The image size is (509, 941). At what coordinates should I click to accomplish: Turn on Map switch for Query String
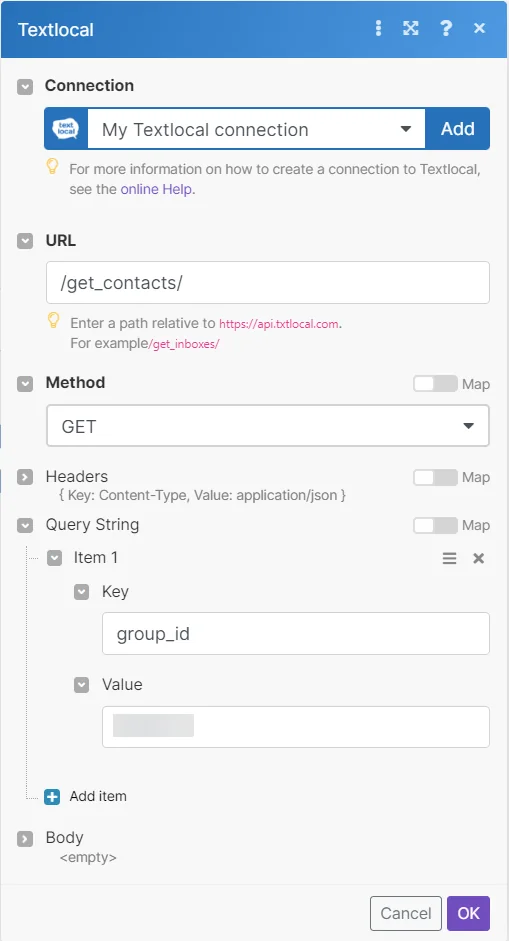(435, 525)
